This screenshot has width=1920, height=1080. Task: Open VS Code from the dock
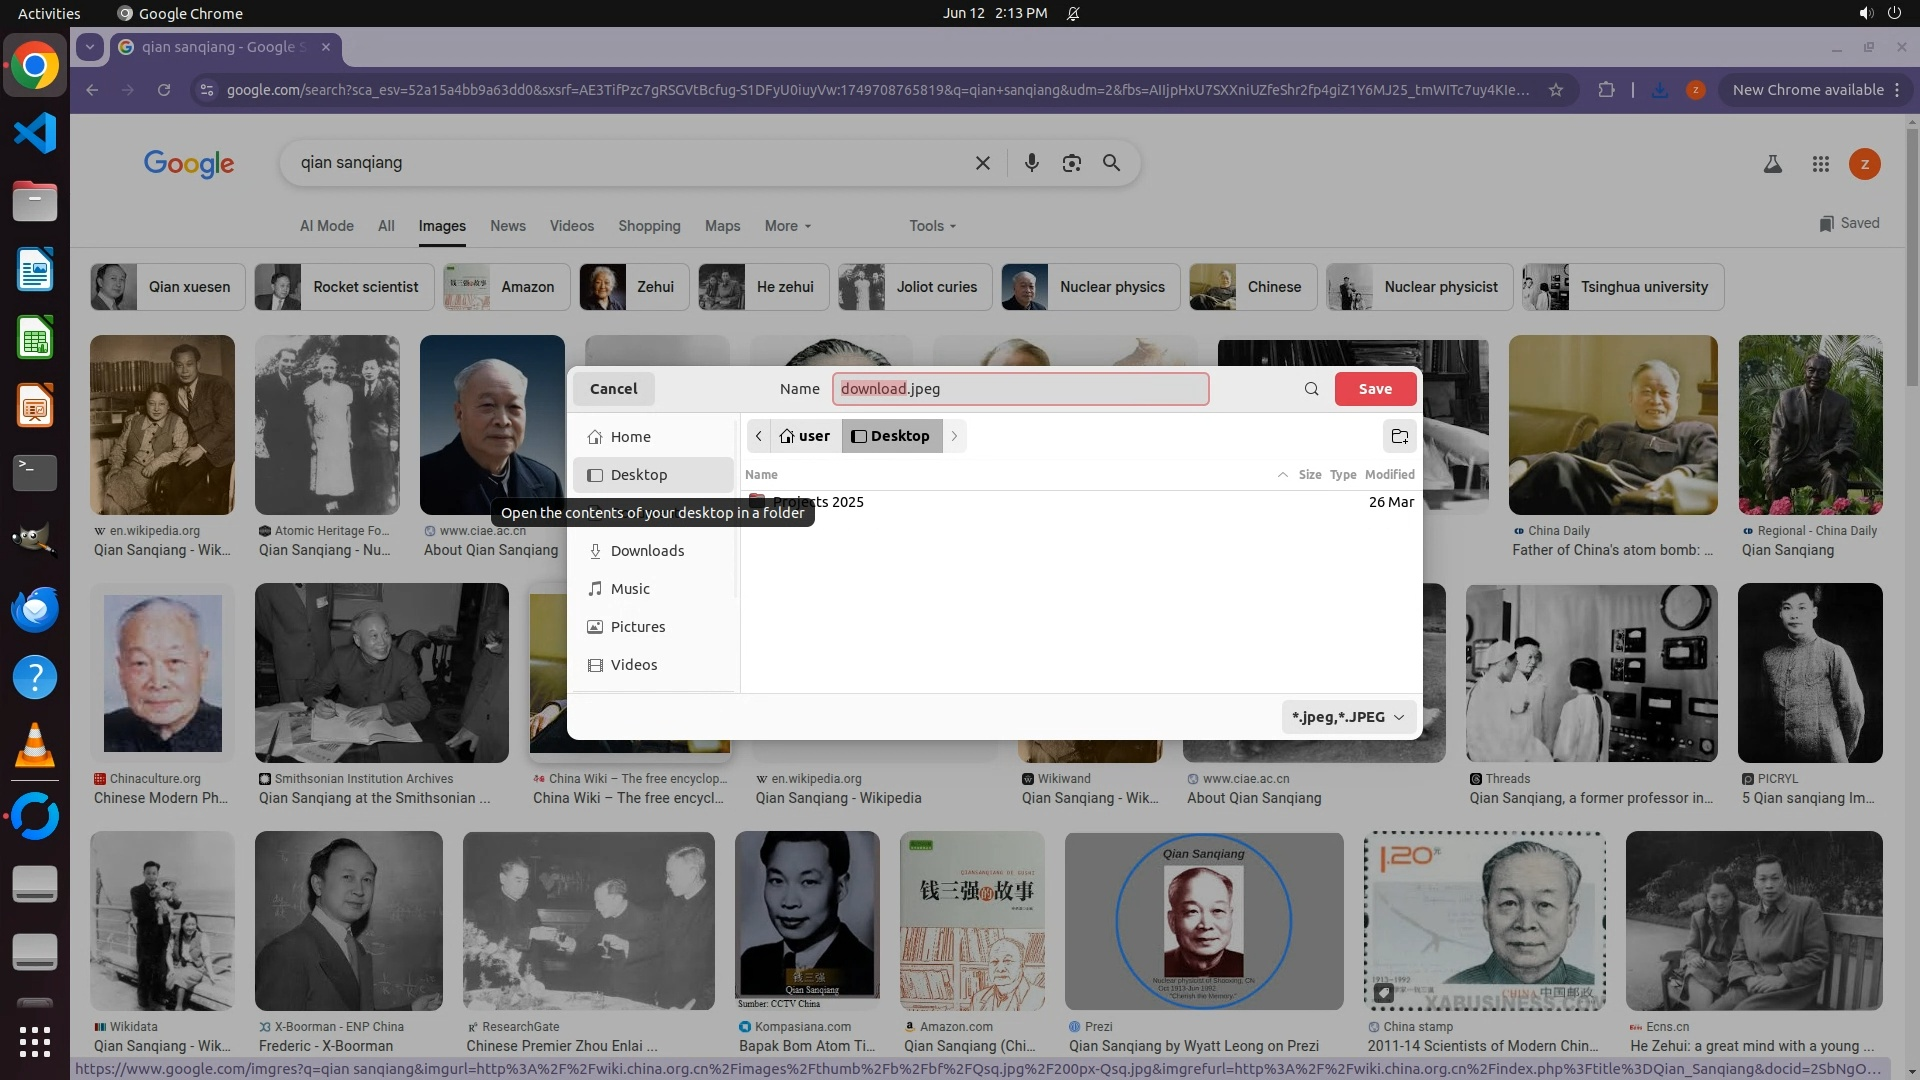(x=35, y=133)
